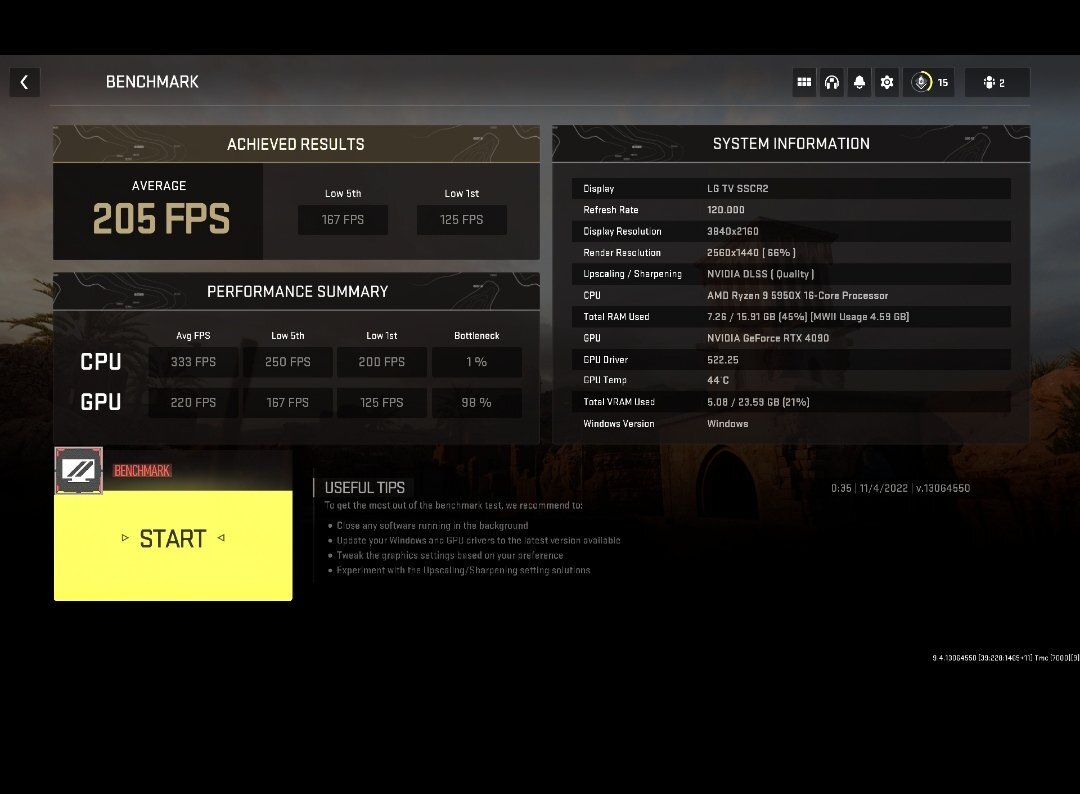Click the build version string at bottom right
The image size is (1080, 794).
click(x=1006, y=658)
